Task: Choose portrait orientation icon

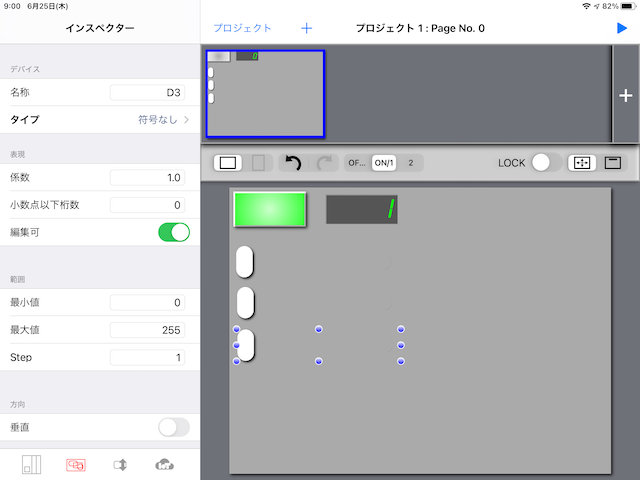Action: click(258, 163)
